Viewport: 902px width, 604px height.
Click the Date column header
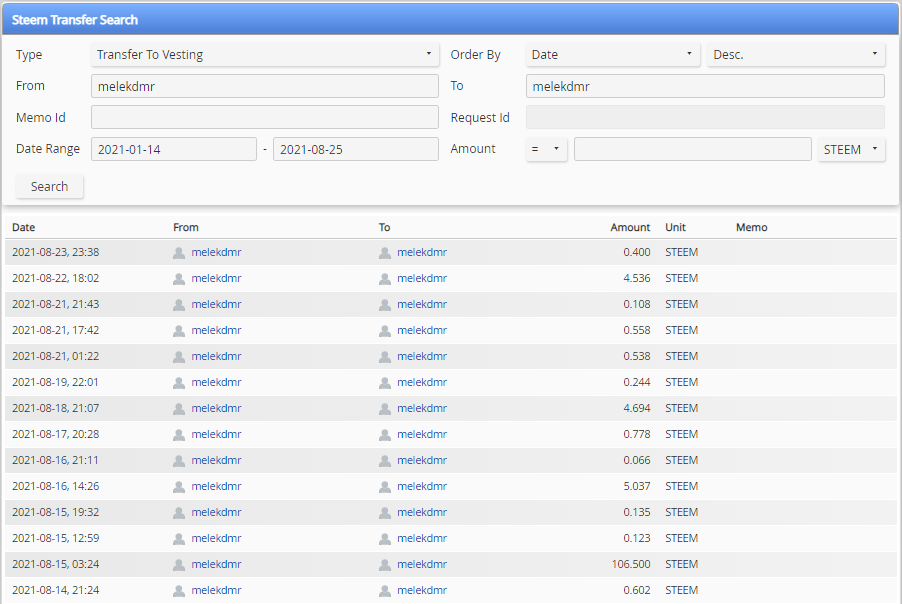[24, 227]
